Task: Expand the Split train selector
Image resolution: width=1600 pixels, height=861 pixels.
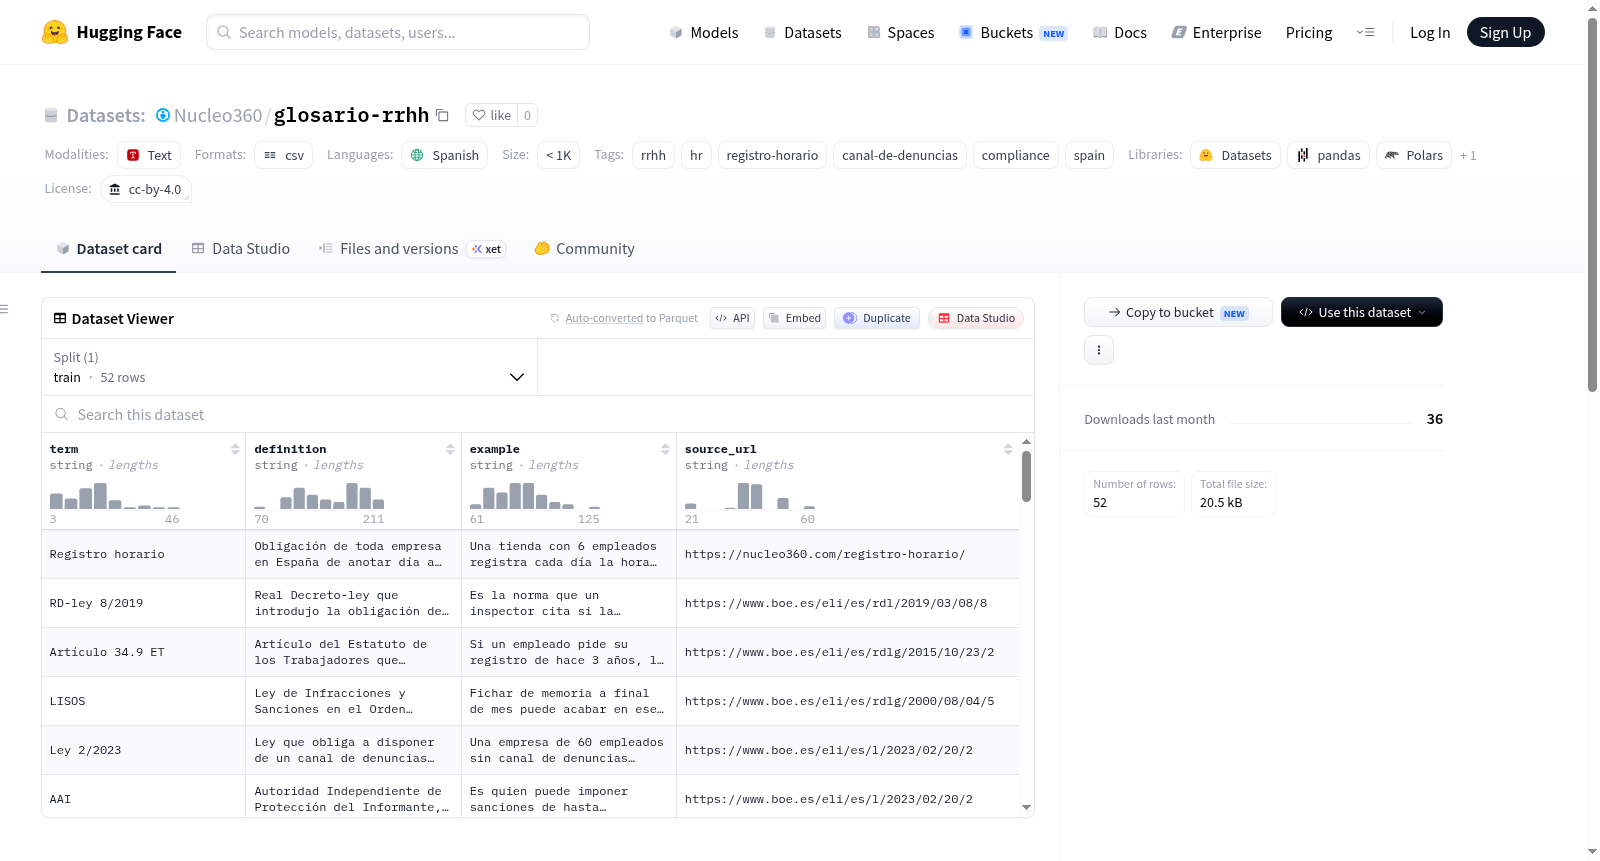Action: click(x=289, y=367)
